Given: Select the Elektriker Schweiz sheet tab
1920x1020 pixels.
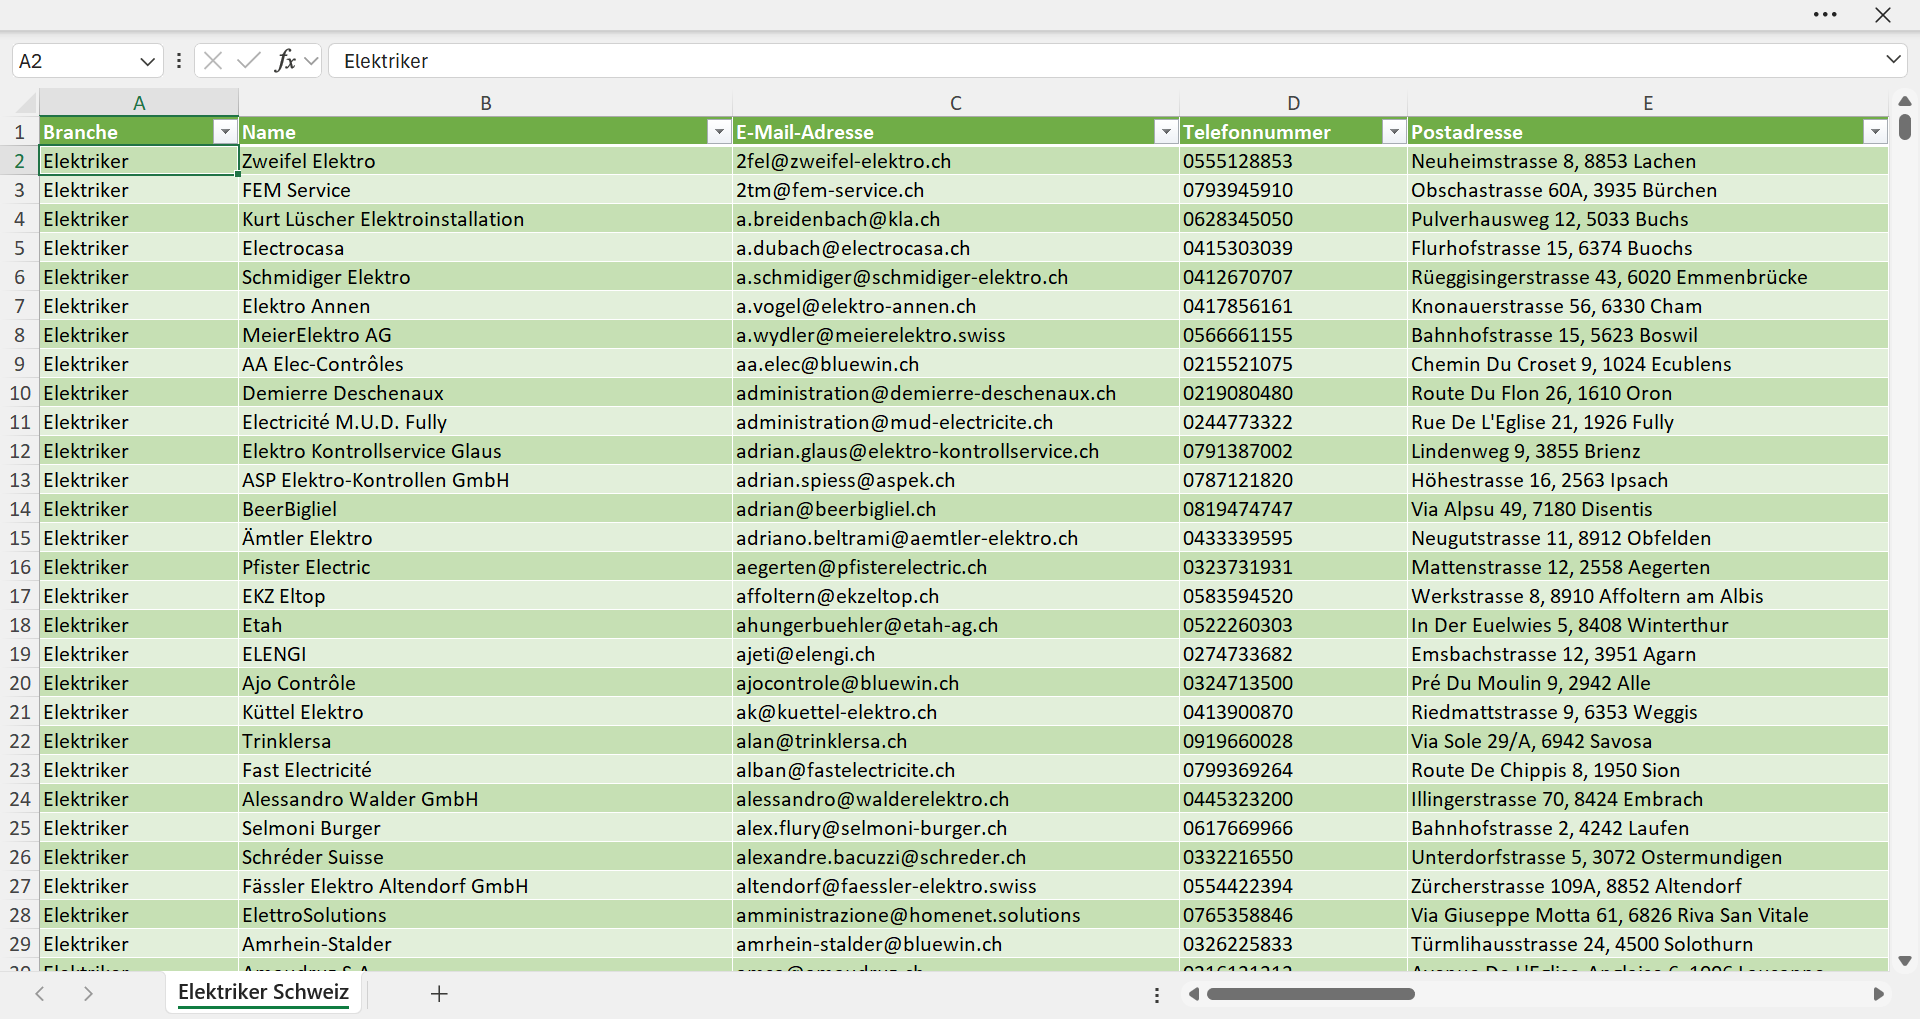Looking at the screenshot, I should [264, 992].
